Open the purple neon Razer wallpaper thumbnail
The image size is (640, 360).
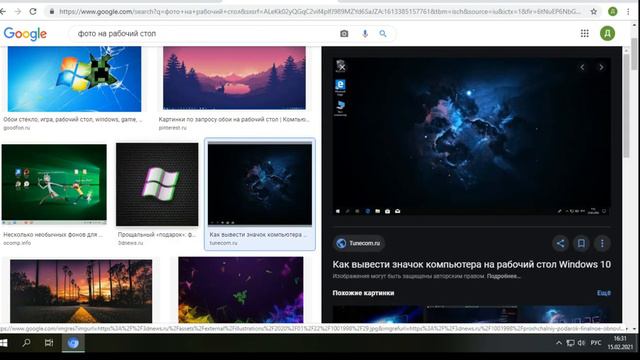click(241, 290)
